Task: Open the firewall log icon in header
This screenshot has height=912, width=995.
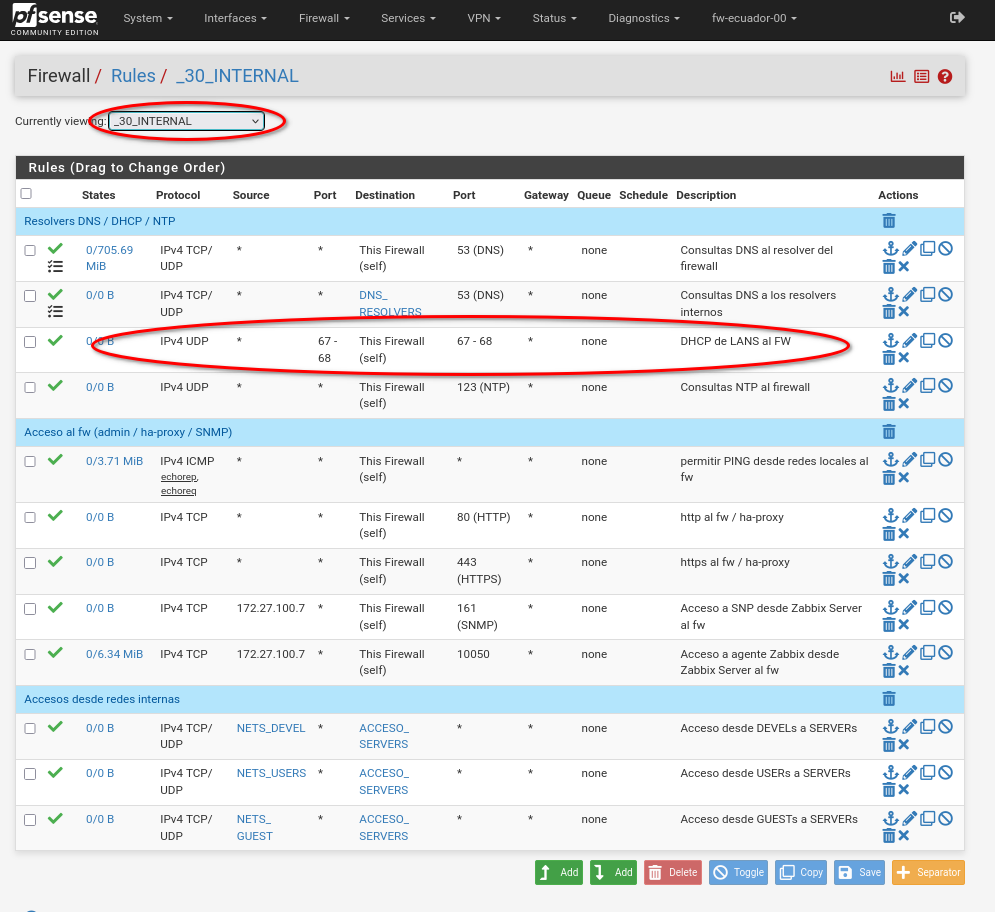Action: click(x=921, y=77)
